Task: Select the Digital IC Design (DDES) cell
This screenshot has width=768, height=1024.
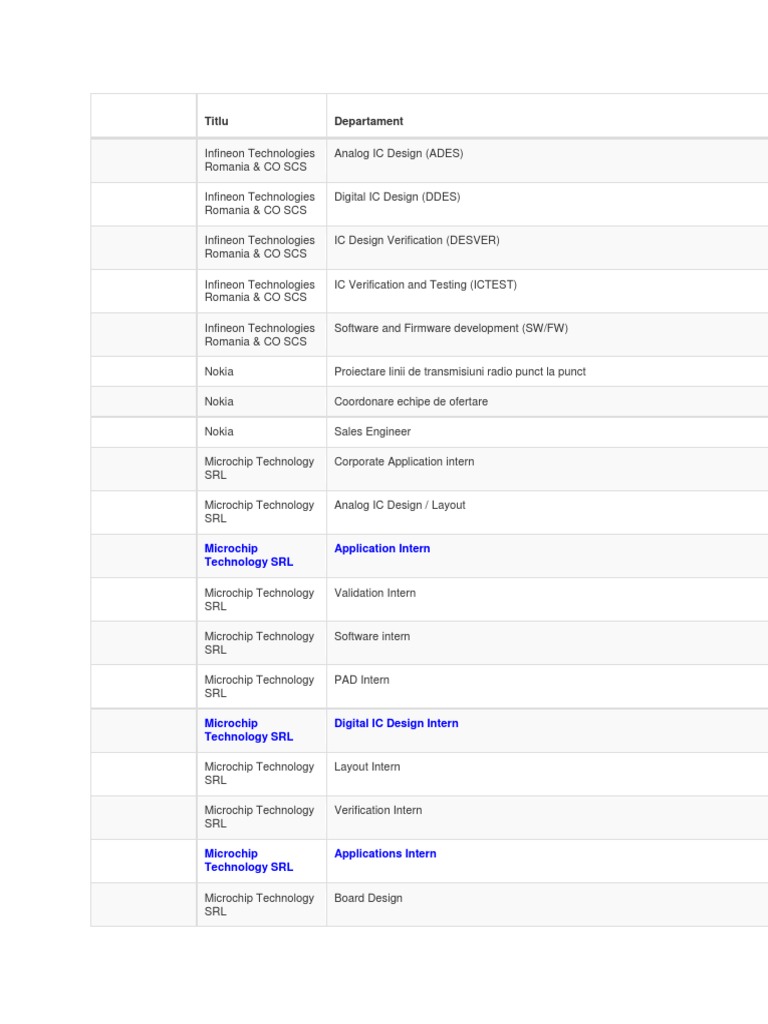Action: [x=397, y=197]
